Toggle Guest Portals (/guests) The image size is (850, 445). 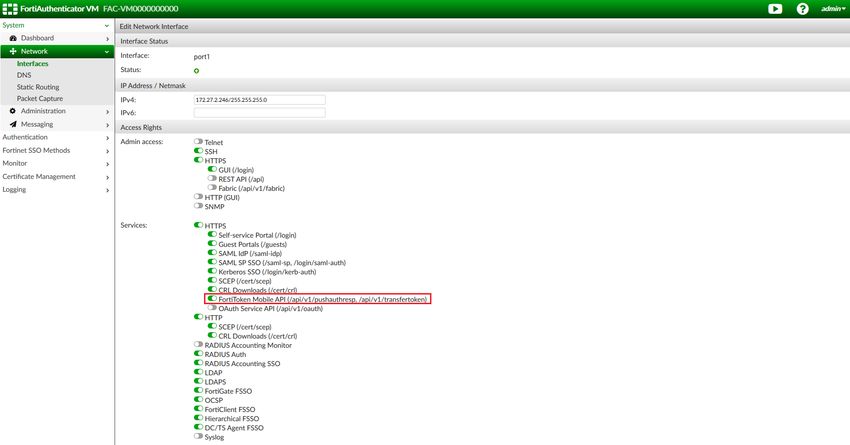[x=212, y=243]
